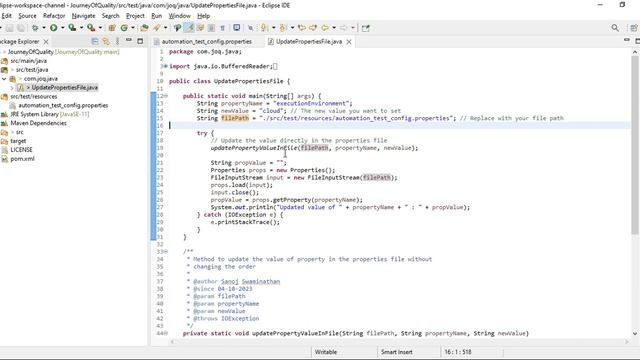Open the External Tools dropdown arrow
Screen dimensions: 640x360
(x=100, y=28)
